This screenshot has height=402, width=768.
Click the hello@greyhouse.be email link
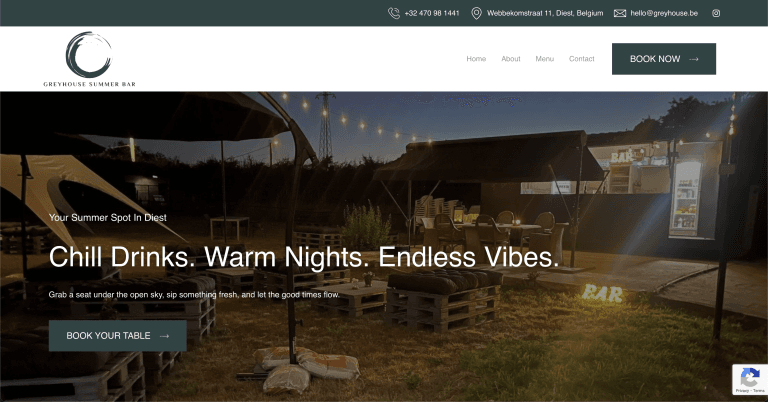(x=664, y=13)
